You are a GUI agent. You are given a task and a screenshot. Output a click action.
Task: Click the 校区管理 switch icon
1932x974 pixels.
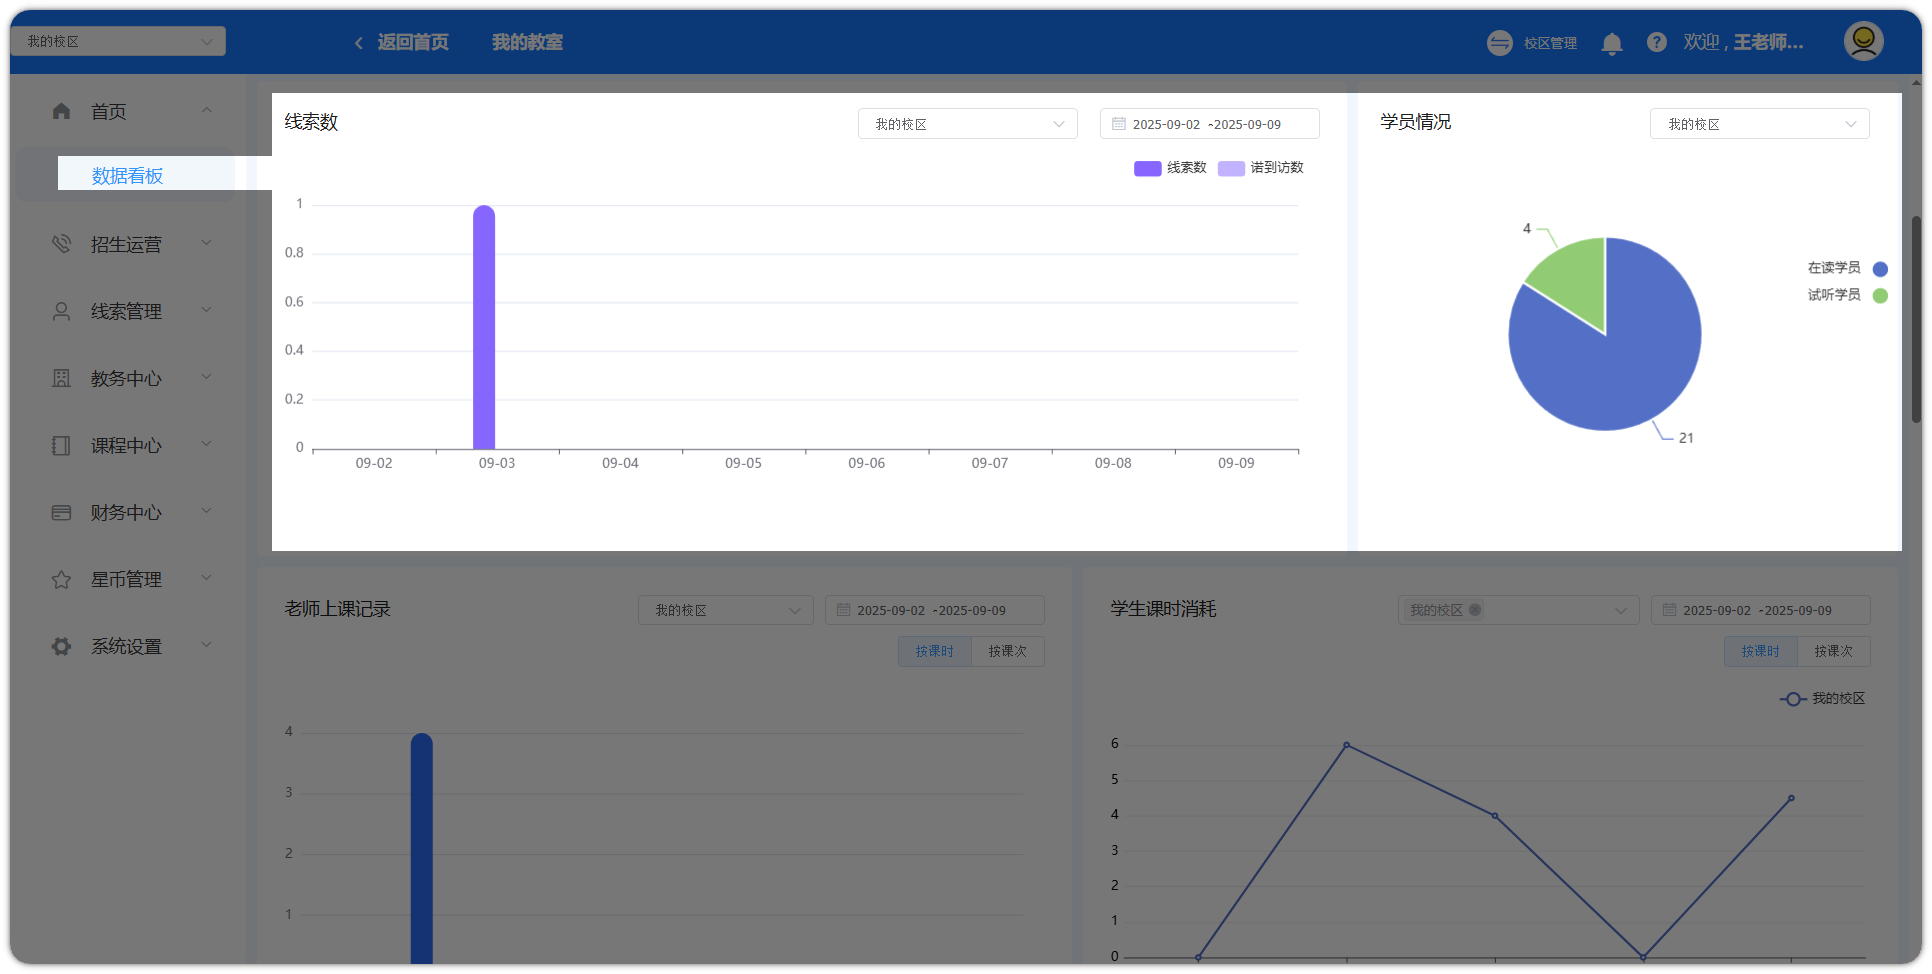pyautogui.click(x=1499, y=43)
